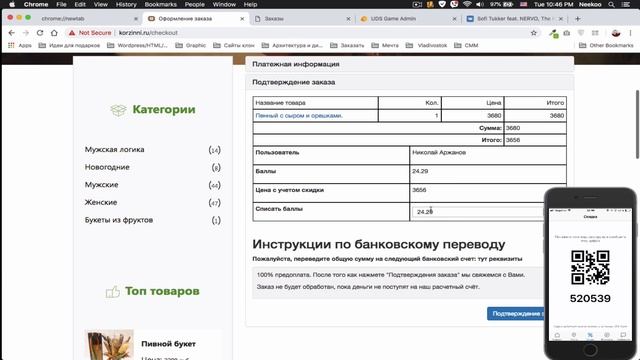
Task: Reload the korzinni.ru checkout page
Action: pyautogui.click(x=40, y=33)
